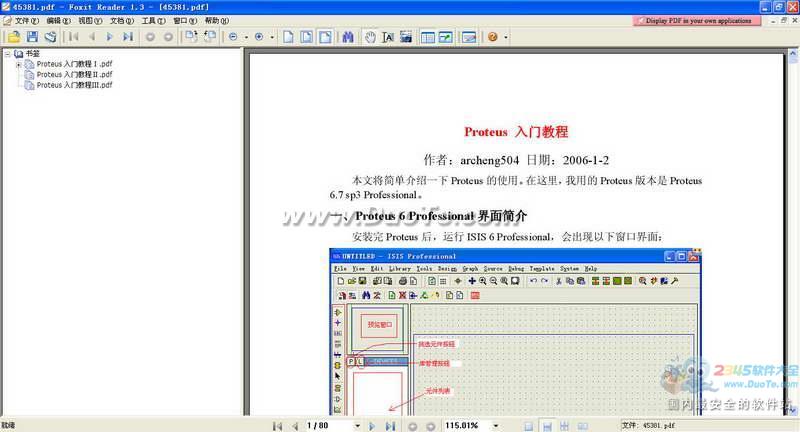This screenshot has width=800, height=432.
Task: Click the Proteus 入门教程 document title
Action: point(516,132)
